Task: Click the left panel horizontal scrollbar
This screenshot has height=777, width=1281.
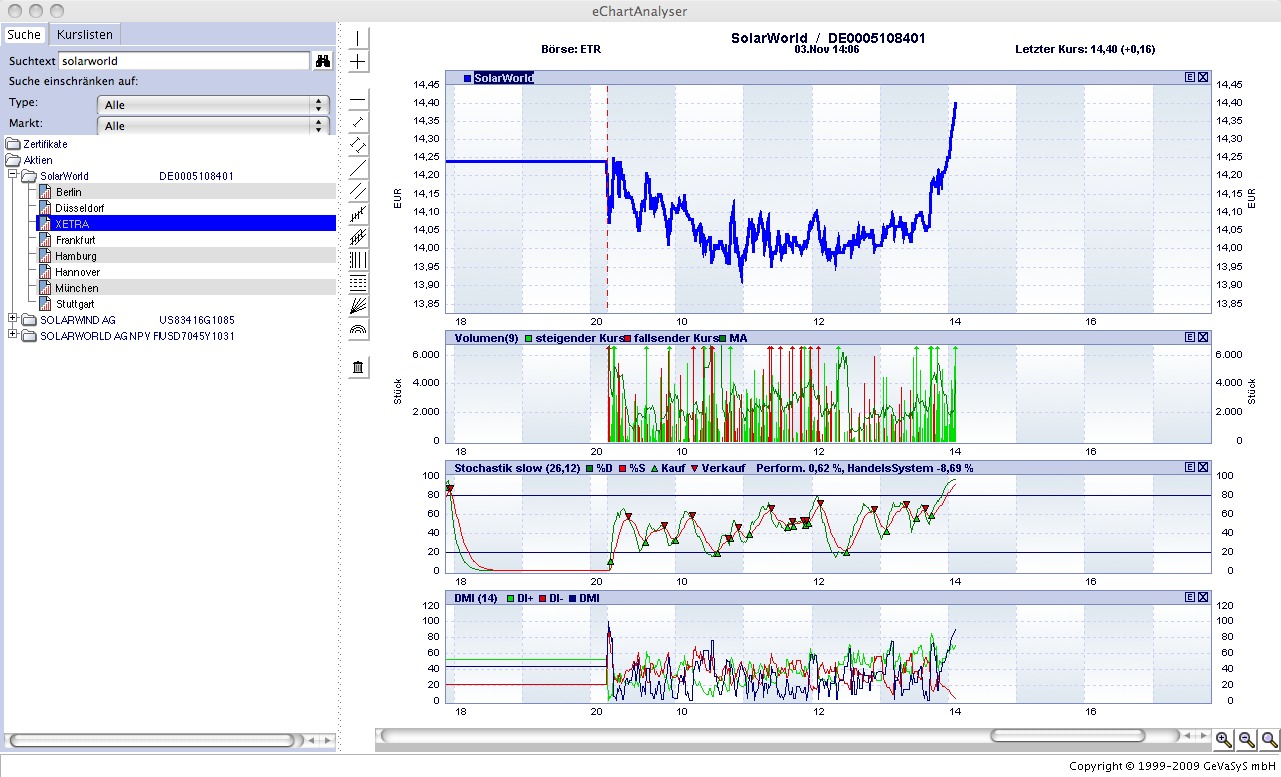Action: tap(150, 740)
